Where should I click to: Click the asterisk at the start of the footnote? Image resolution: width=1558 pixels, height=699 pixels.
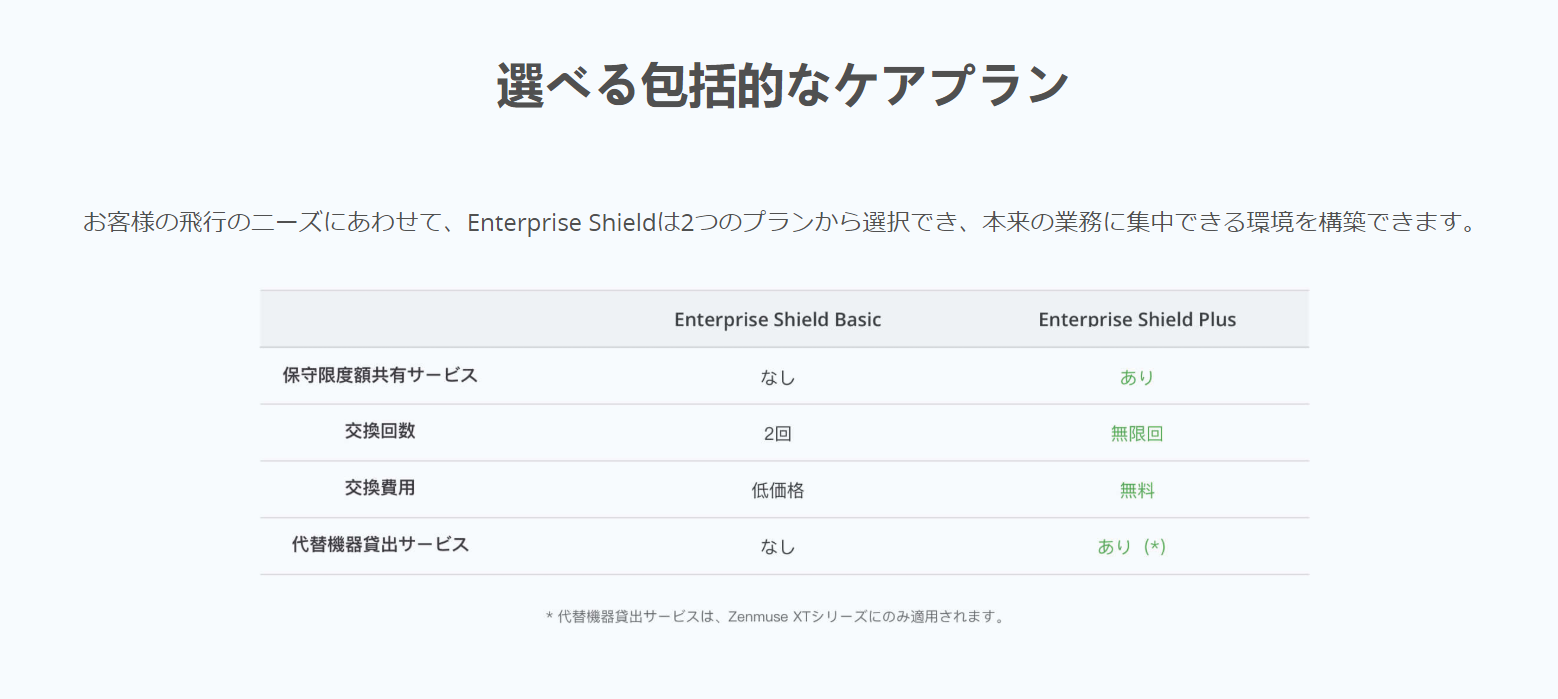click(549, 617)
